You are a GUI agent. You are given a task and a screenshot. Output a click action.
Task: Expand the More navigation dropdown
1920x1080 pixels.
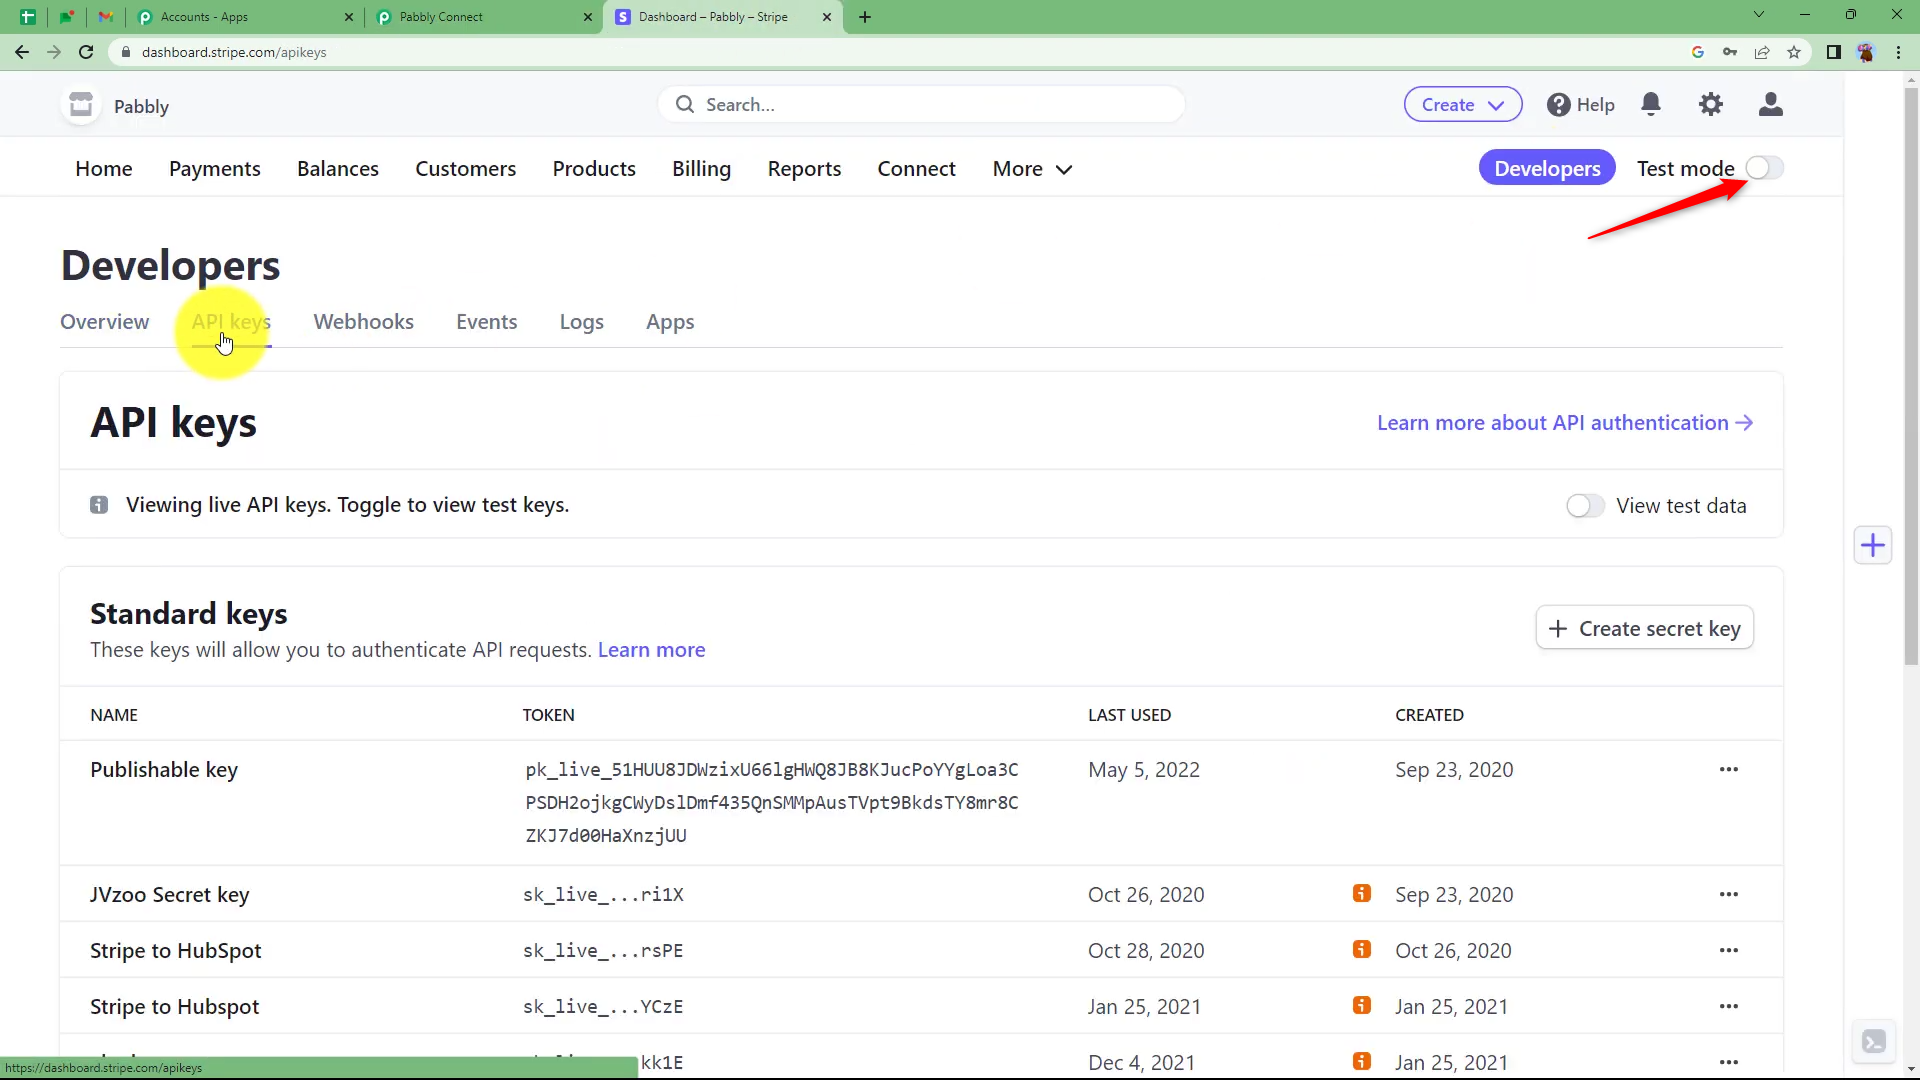coord(1032,169)
